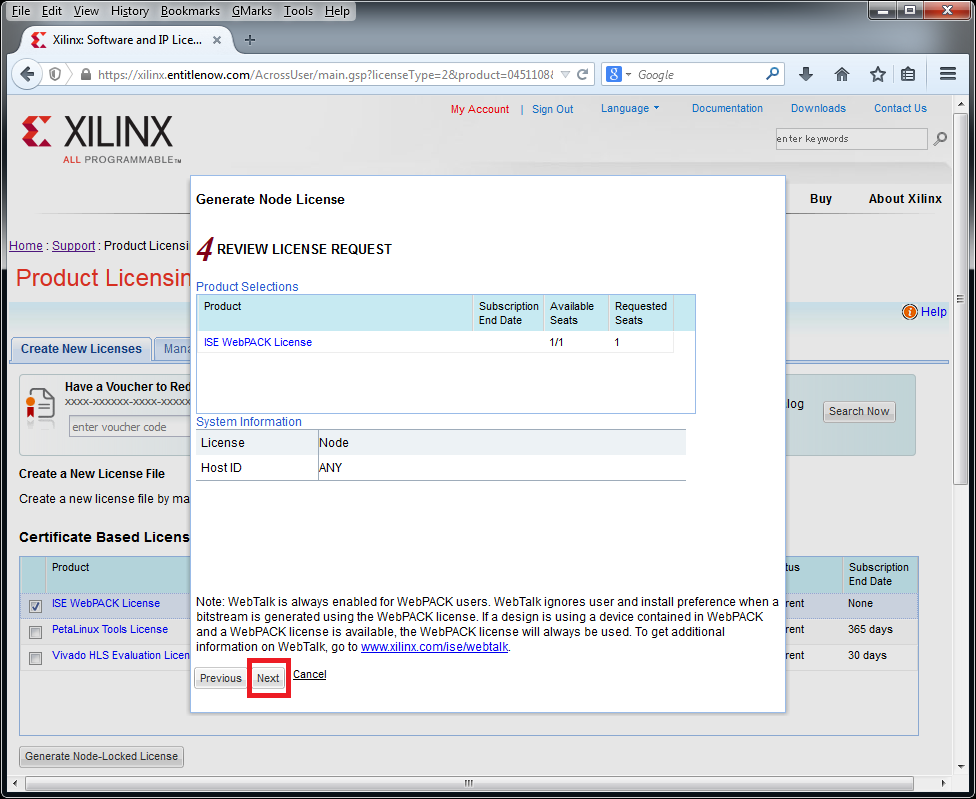Click the Previous button in dialog
Image resolution: width=976 pixels, height=799 pixels.
click(x=220, y=678)
